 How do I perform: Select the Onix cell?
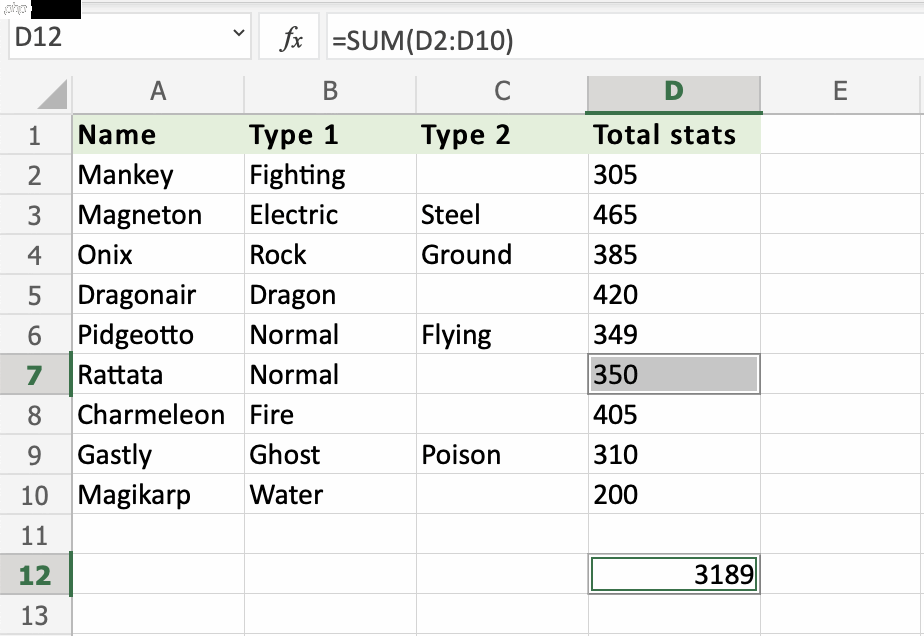tap(158, 255)
